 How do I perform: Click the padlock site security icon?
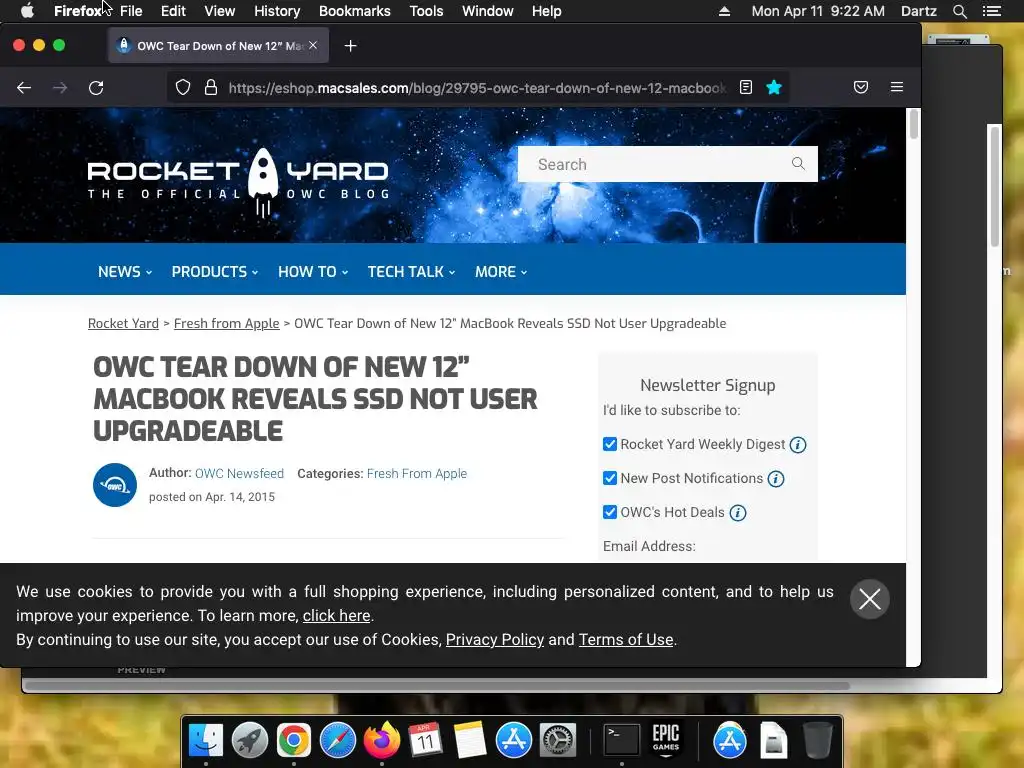pyautogui.click(x=210, y=88)
